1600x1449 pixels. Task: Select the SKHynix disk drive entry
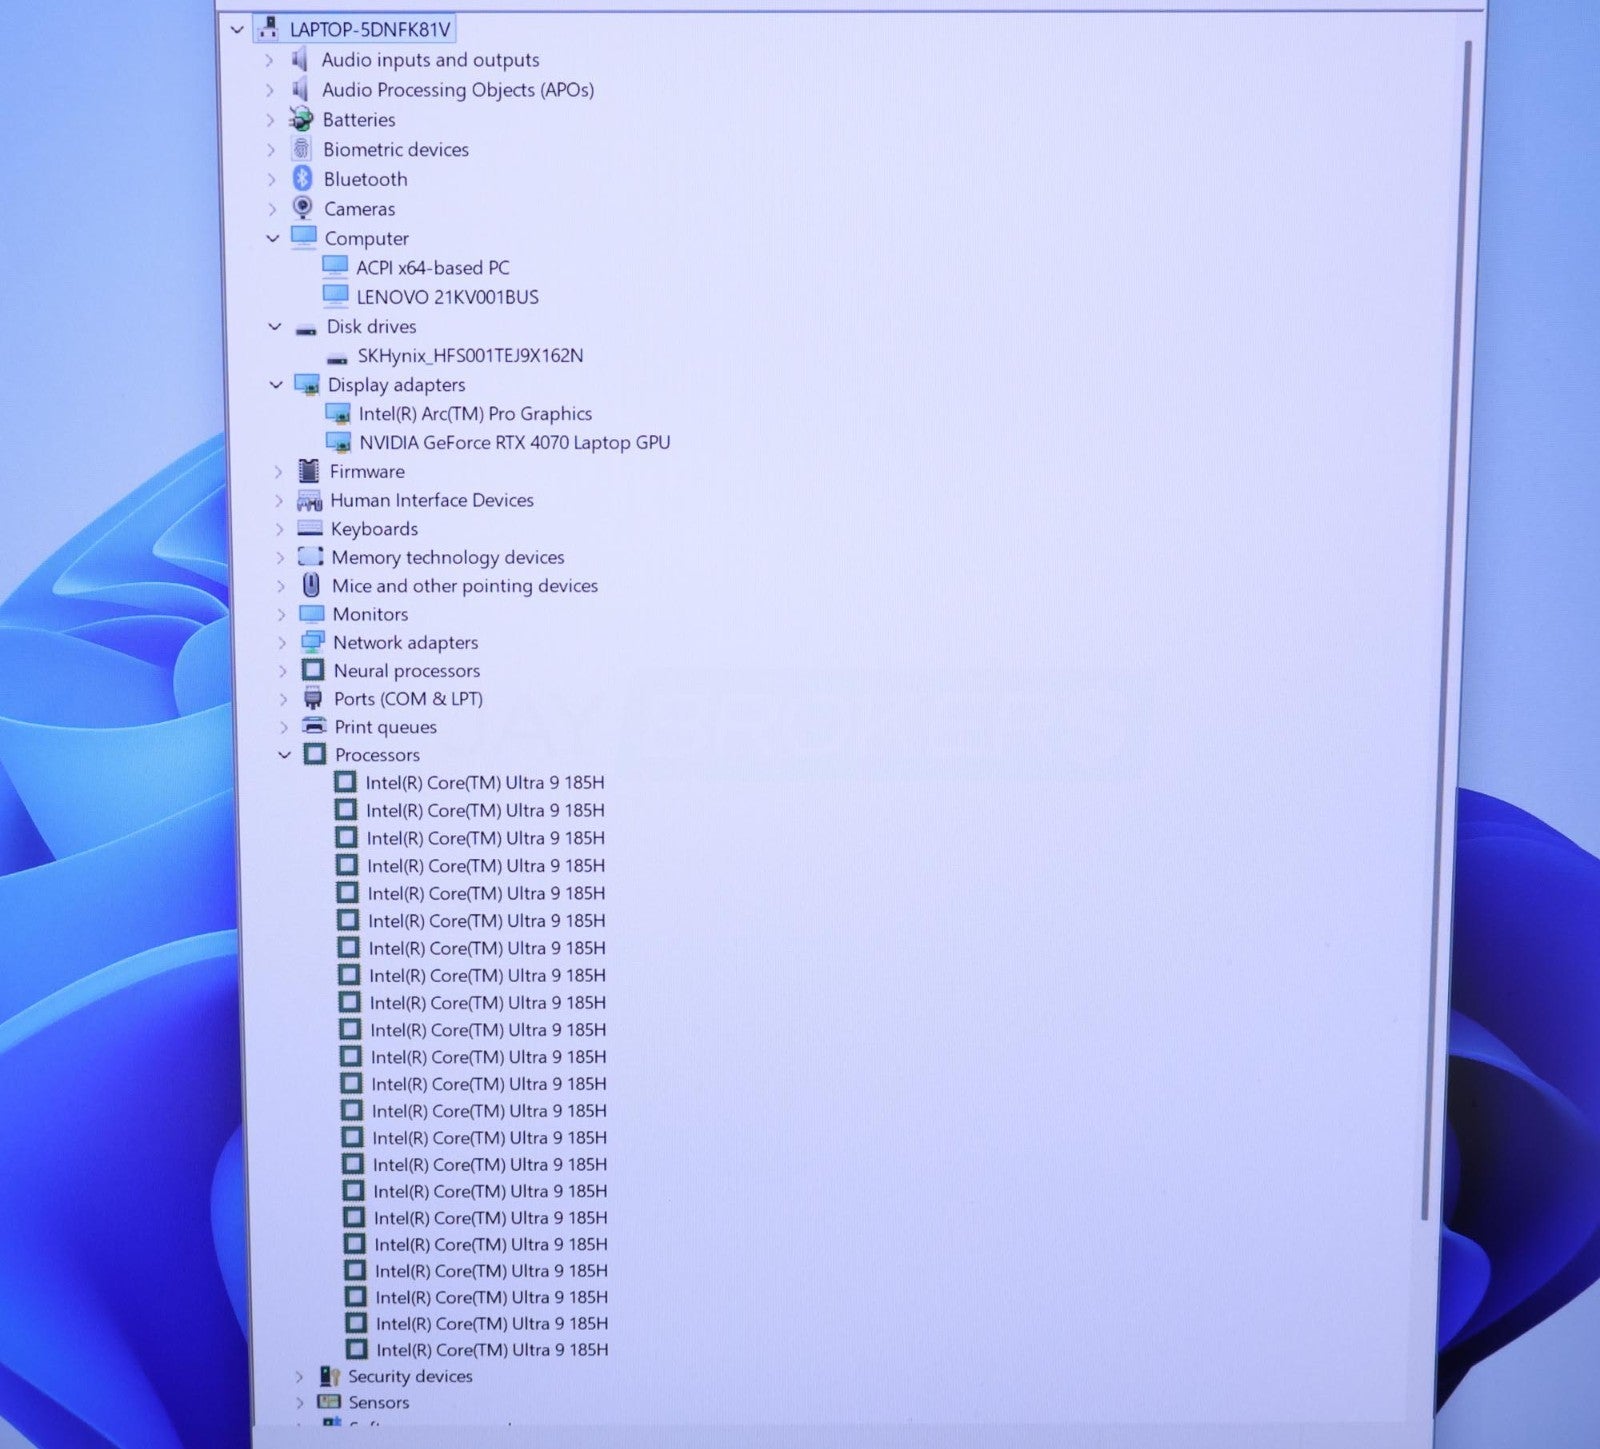pyautogui.click(x=470, y=356)
